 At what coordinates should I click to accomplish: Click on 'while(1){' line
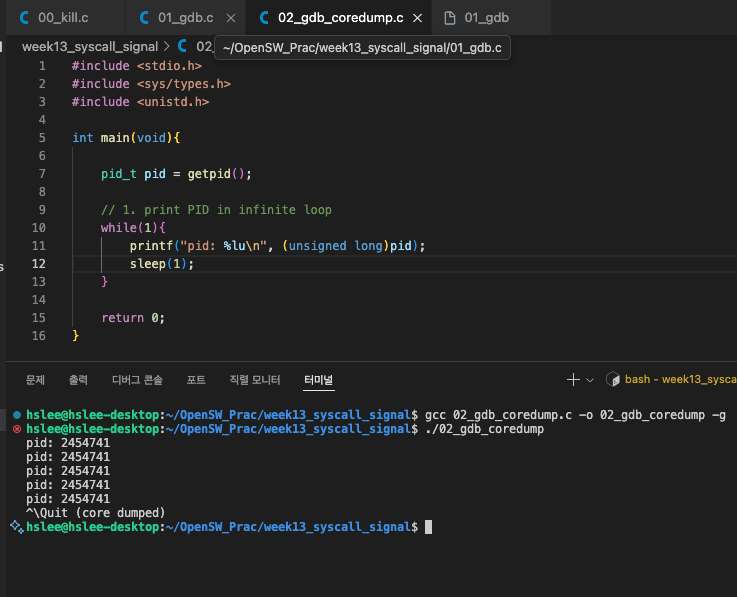[x=133, y=228]
